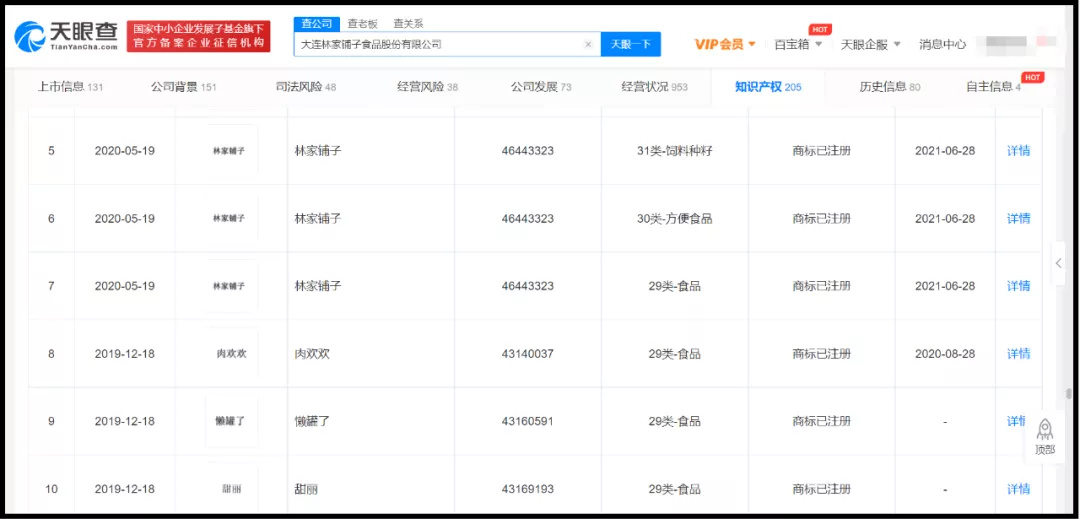The height and width of the screenshot is (519, 1080).
Task: Click the 30类-方便食品 category cell
Action: click(675, 218)
